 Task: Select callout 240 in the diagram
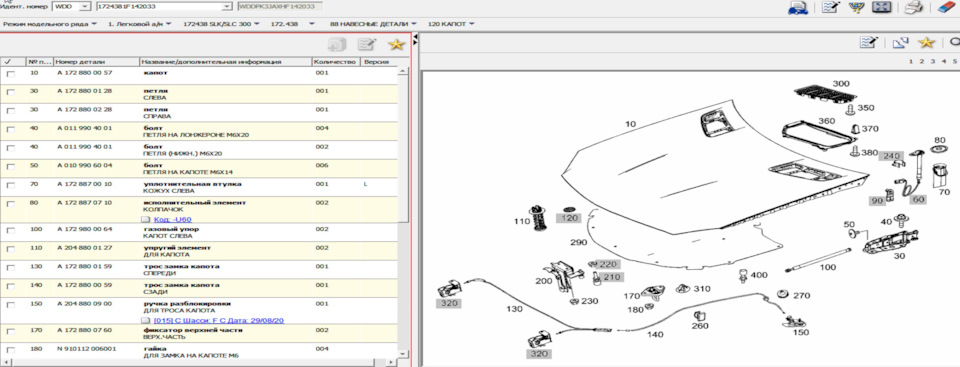[x=891, y=156]
